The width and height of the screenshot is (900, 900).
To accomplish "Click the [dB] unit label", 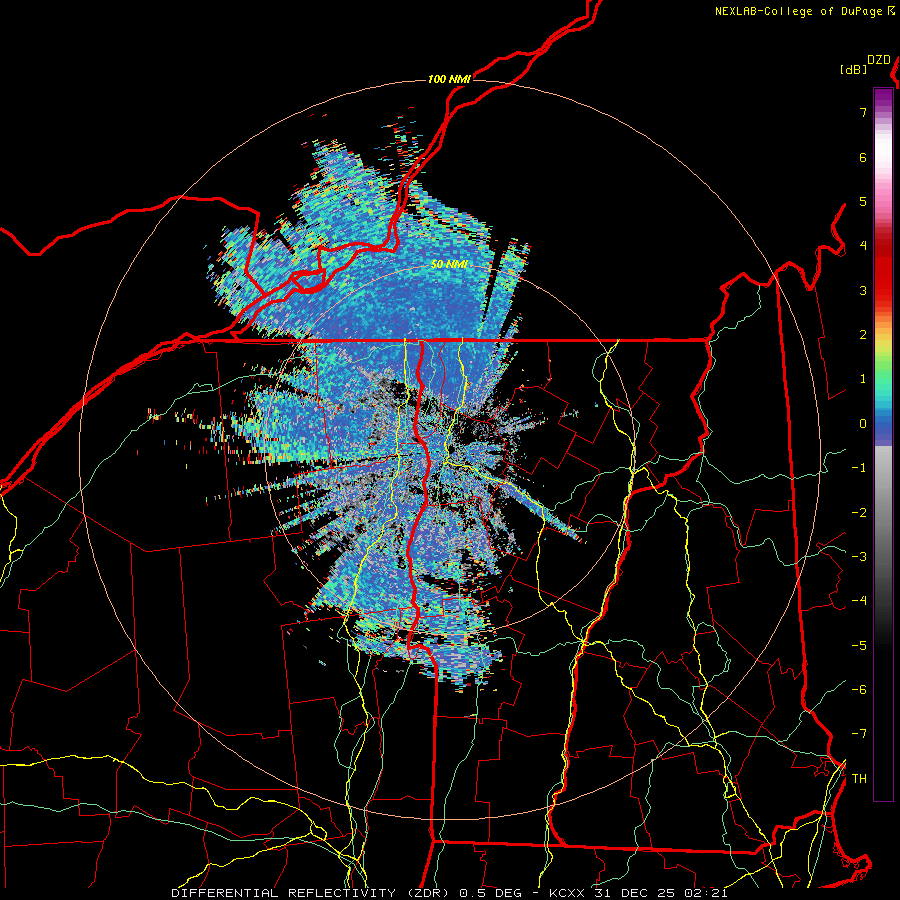I will pyautogui.click(x=853, y=69).
